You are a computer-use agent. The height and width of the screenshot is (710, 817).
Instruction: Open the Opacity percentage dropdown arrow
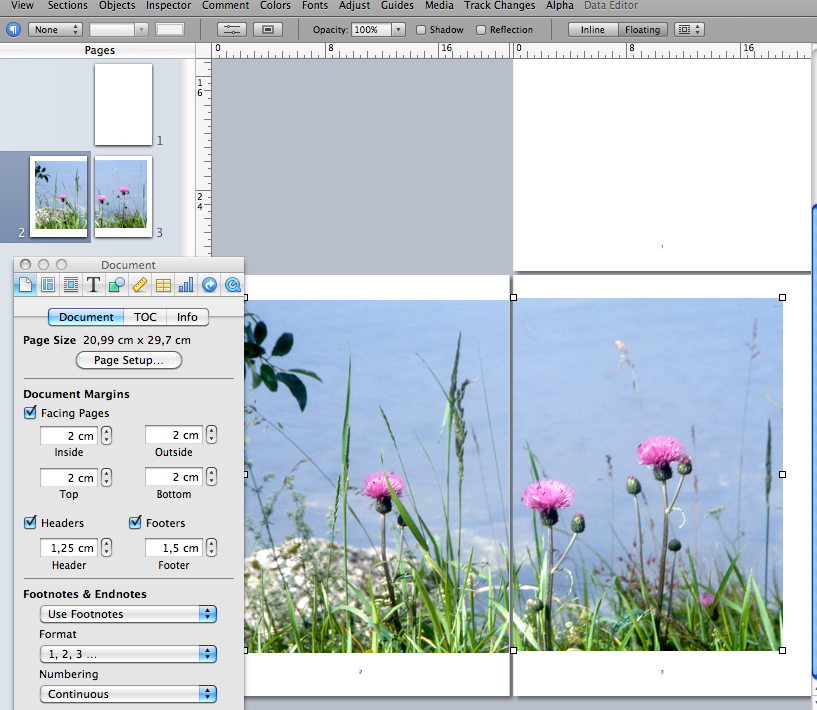click(x=398, y=30)
